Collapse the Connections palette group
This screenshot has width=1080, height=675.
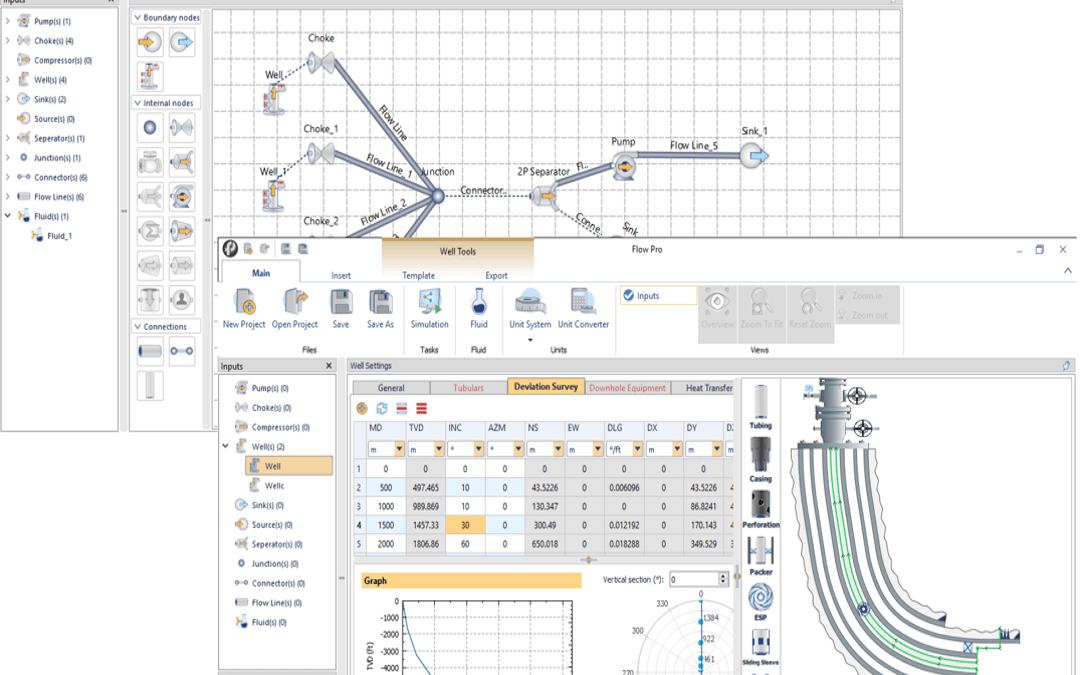138,326
